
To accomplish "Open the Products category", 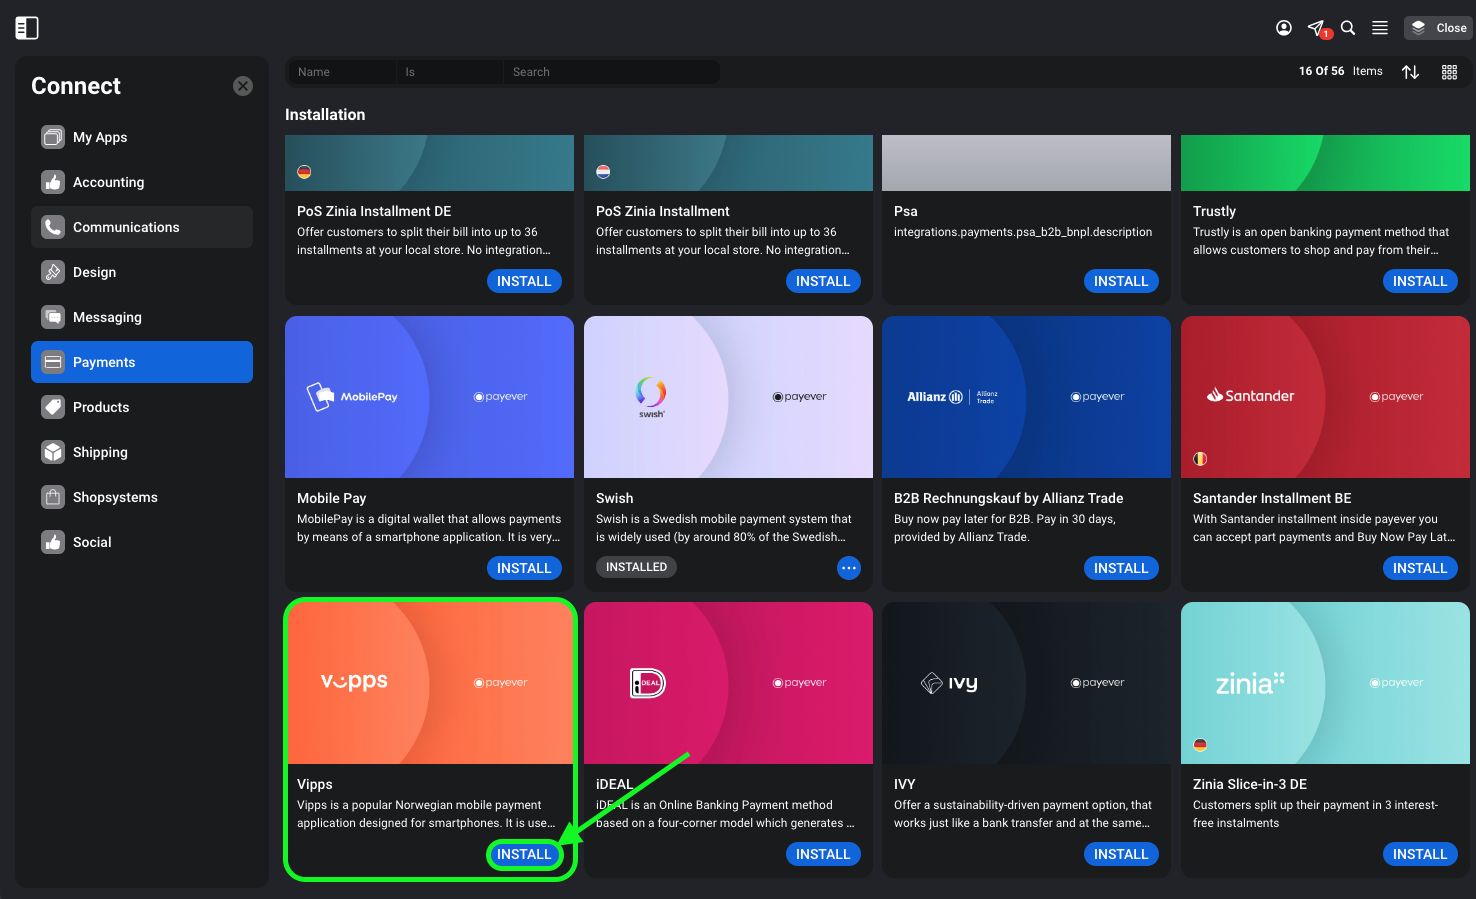I will 142,407.
